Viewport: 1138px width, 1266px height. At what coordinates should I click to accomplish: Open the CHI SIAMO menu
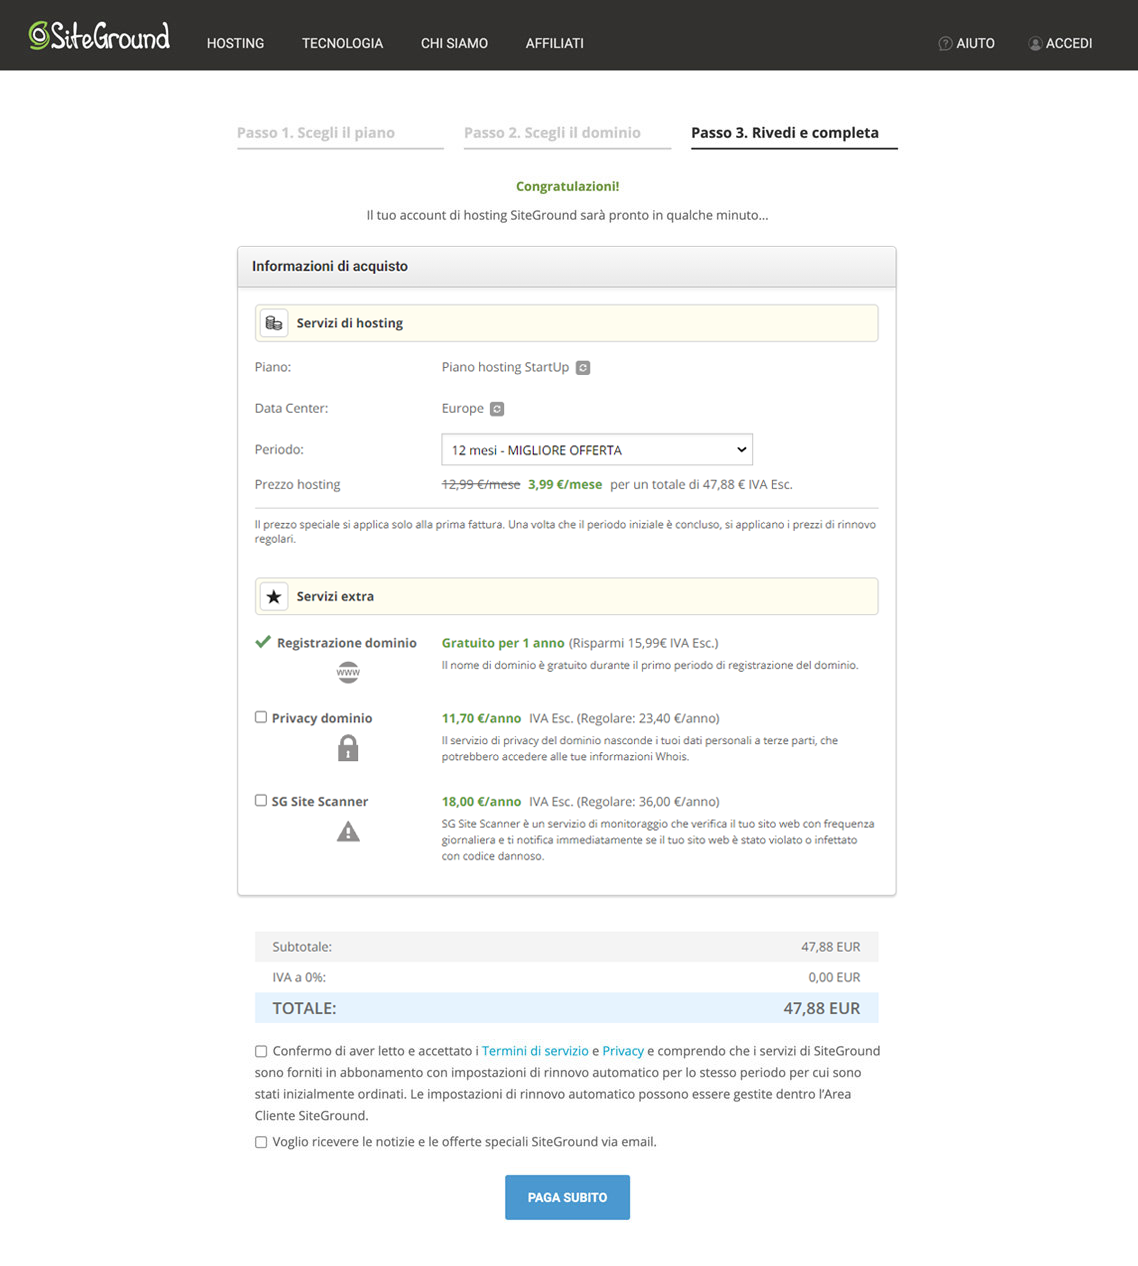point(454,43)
